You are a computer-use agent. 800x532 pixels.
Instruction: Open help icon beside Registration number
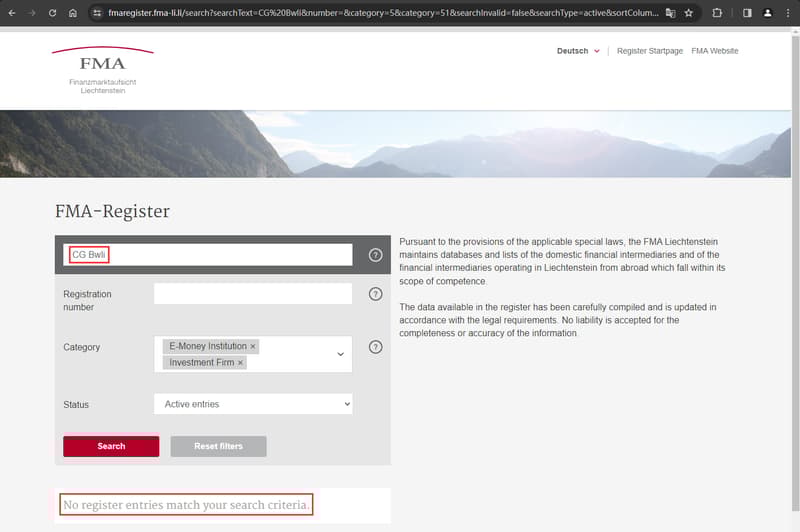(376, 294)
